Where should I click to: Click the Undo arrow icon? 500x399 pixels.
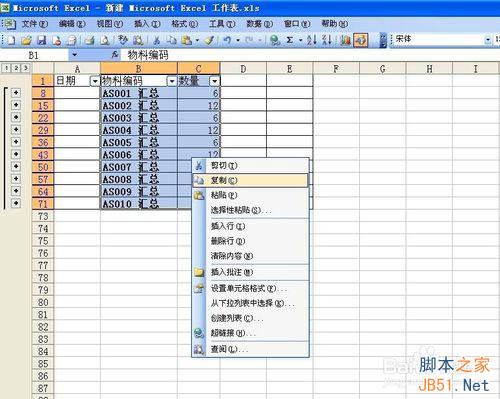coord(227,40)
